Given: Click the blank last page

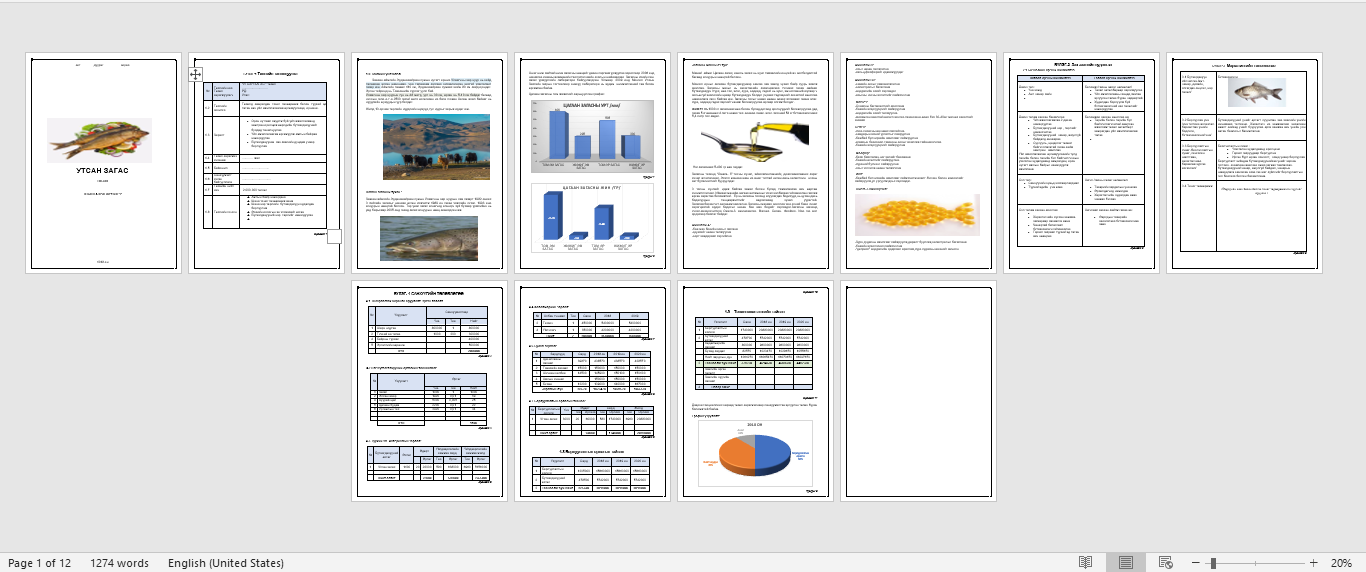Looking at the screenshot, I should click(919, 390).
